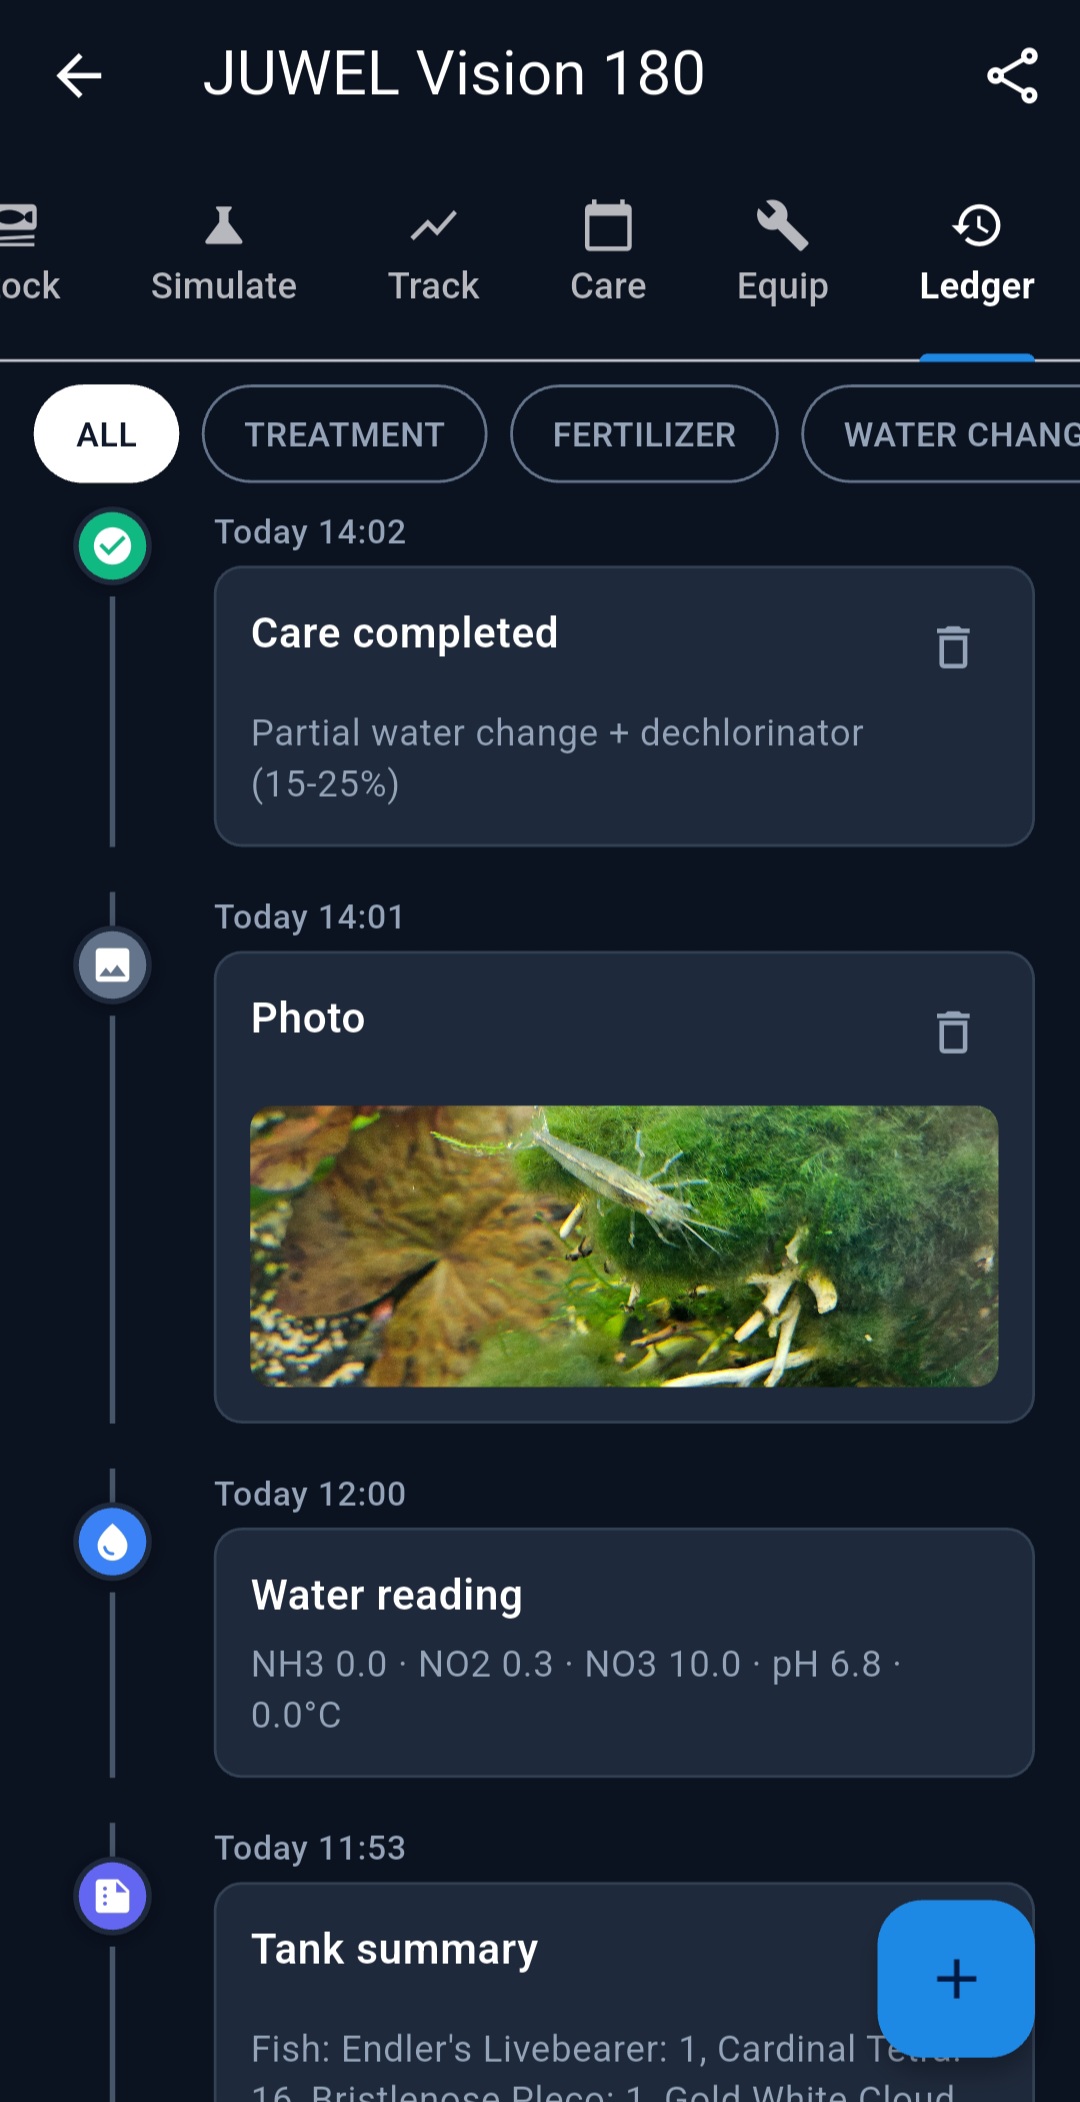
Task: Select the ALL filter chip
Action: coord(107,434)
